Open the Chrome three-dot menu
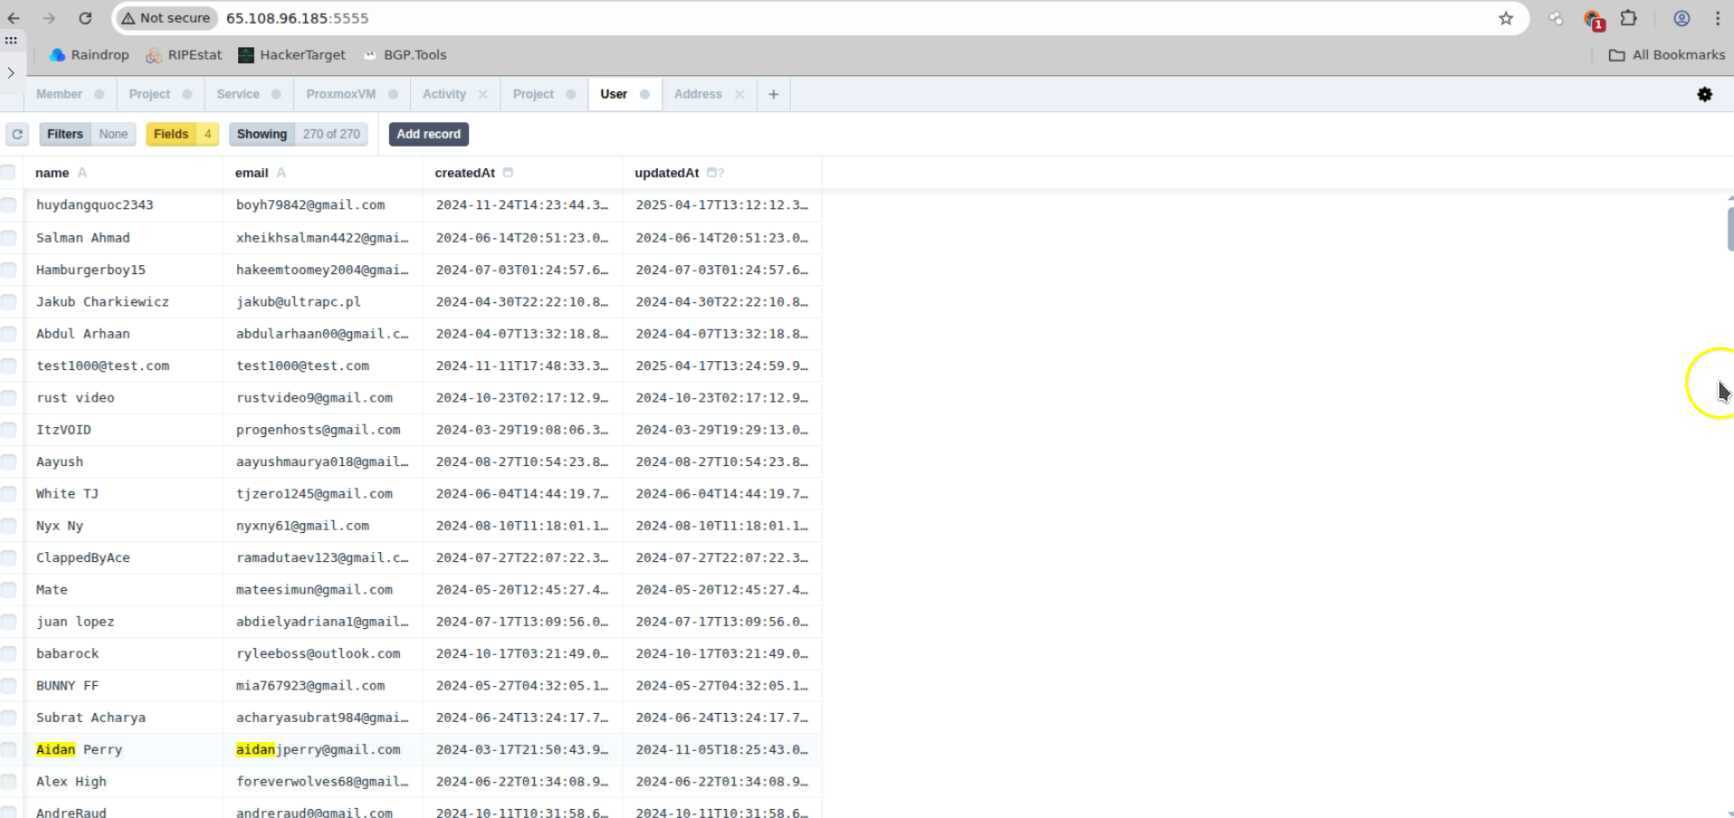This screenshot has width=1734, height=818. (x=1718, y=18)
